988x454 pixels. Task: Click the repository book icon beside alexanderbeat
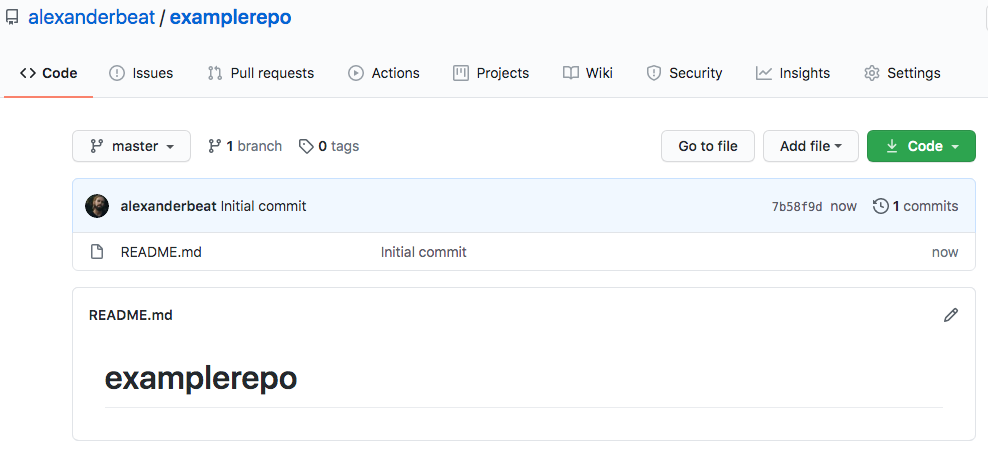click(11, 18)
